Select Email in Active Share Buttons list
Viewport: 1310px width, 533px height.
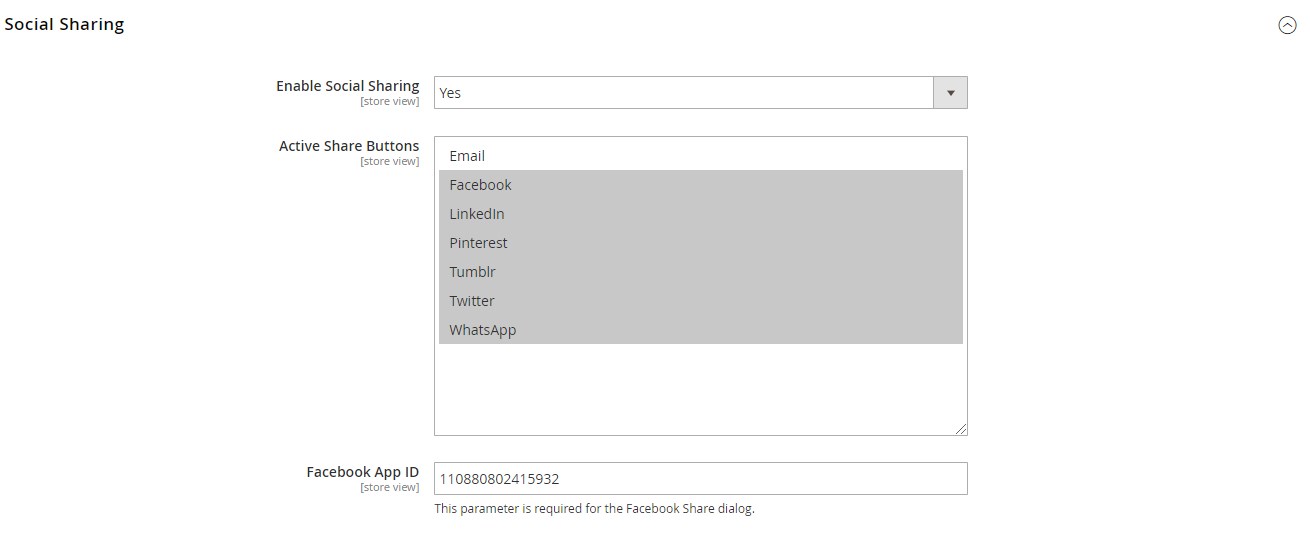pyautogui.click(x=700, y=156)
